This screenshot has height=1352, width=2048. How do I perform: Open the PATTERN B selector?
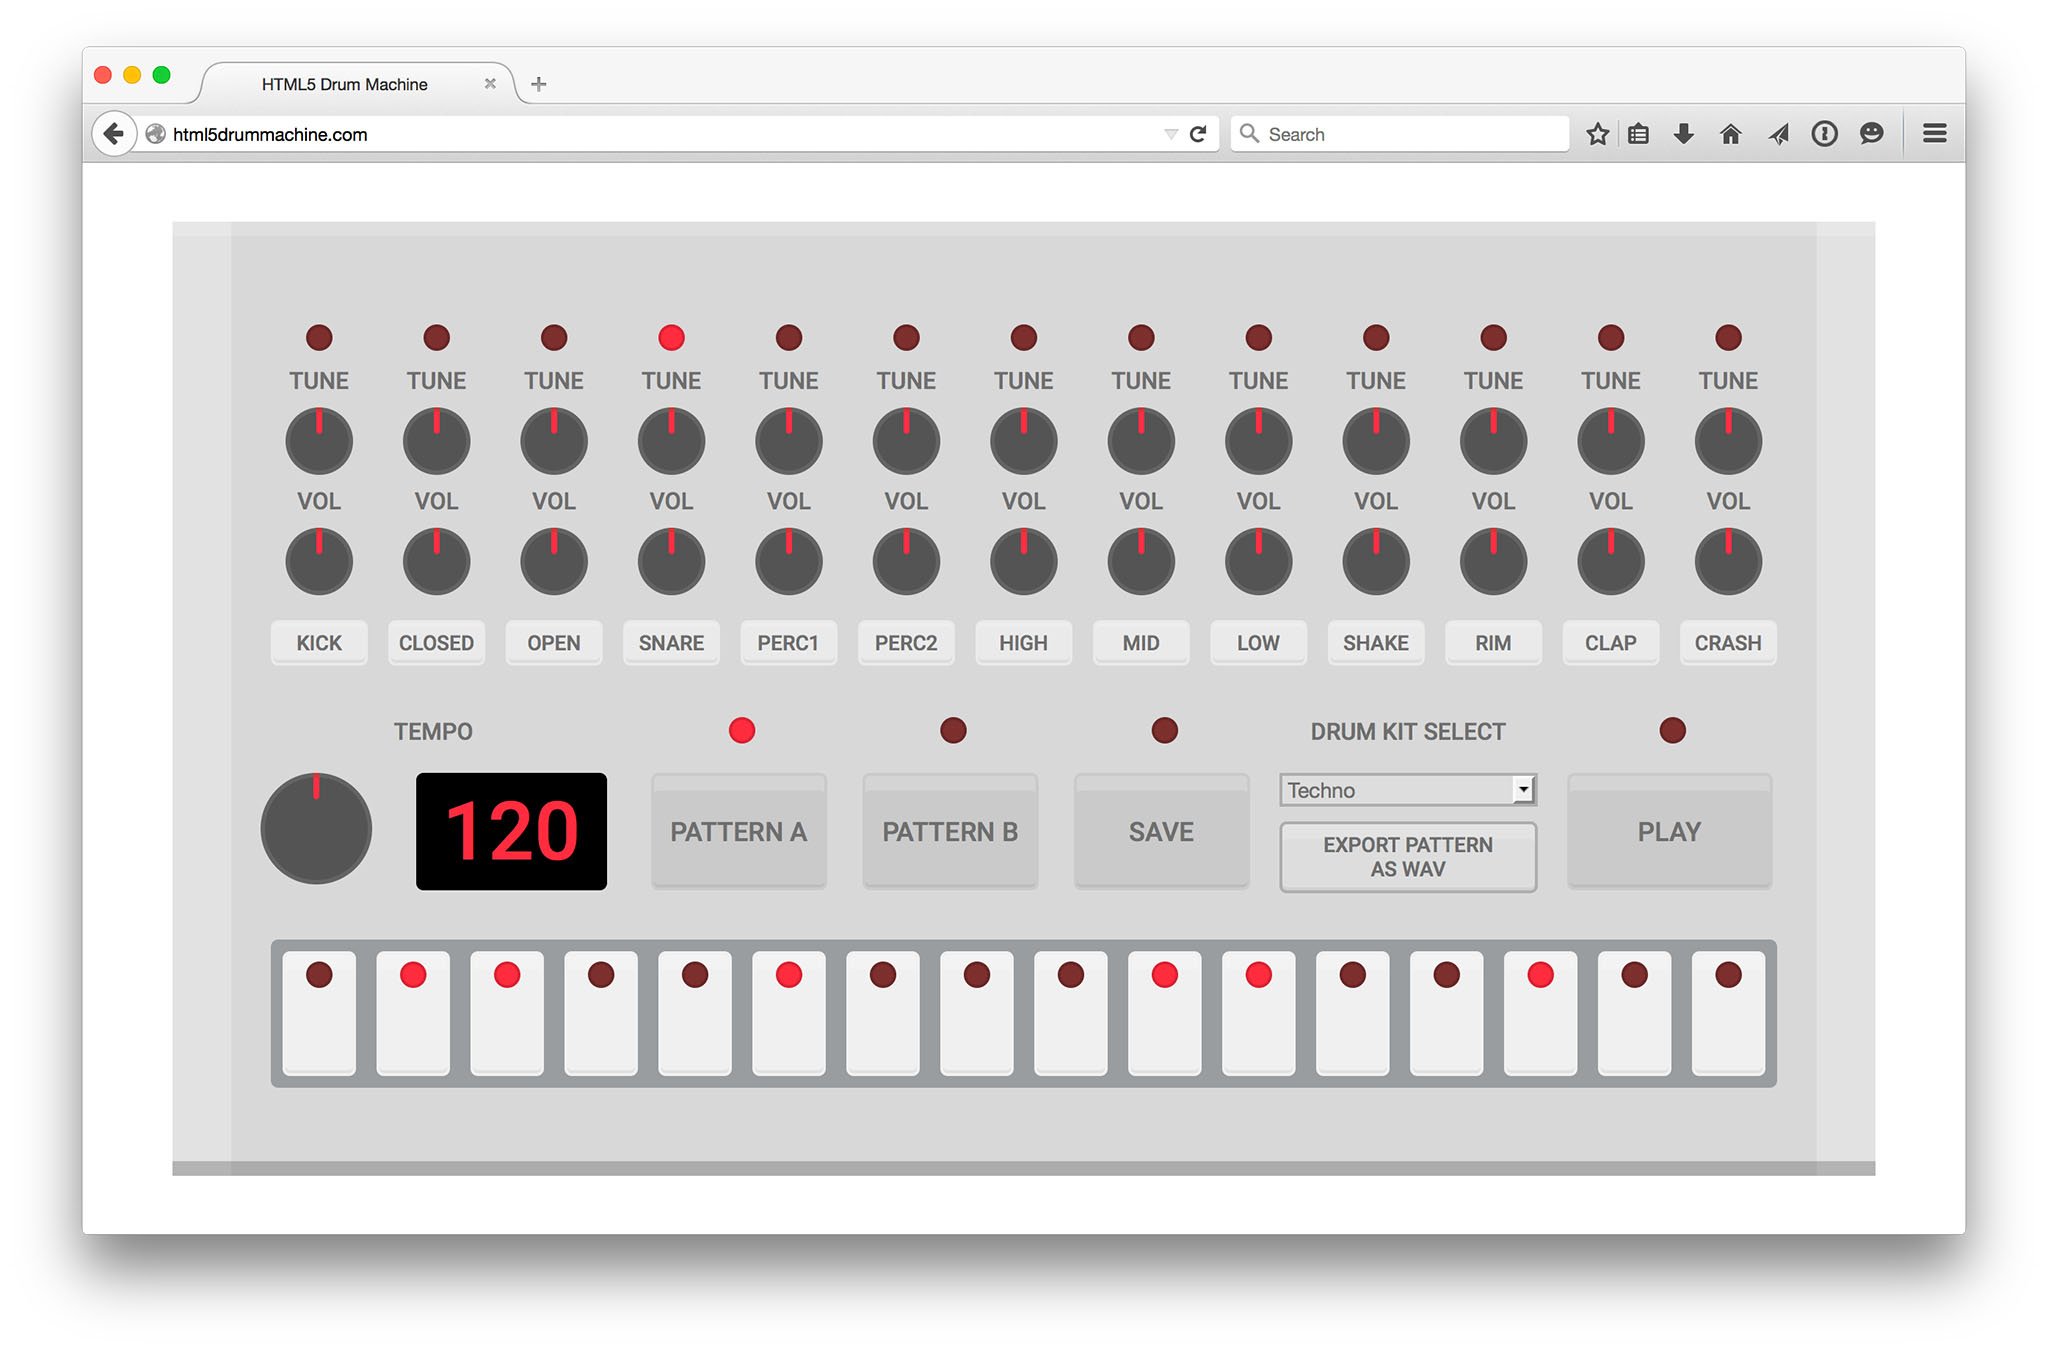950,831
